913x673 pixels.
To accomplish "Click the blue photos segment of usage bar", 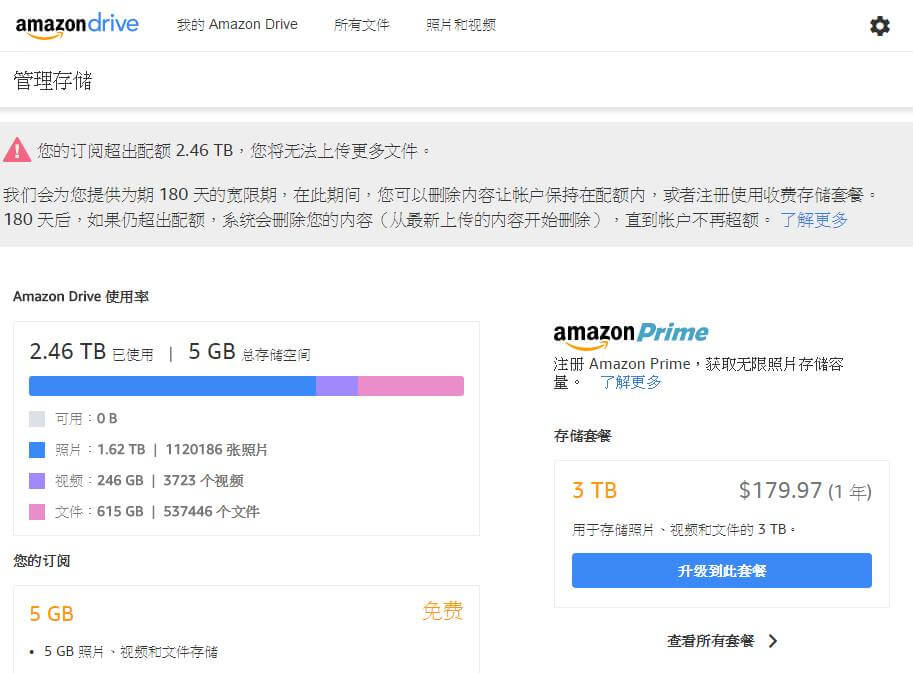I will tap(172, 386).
